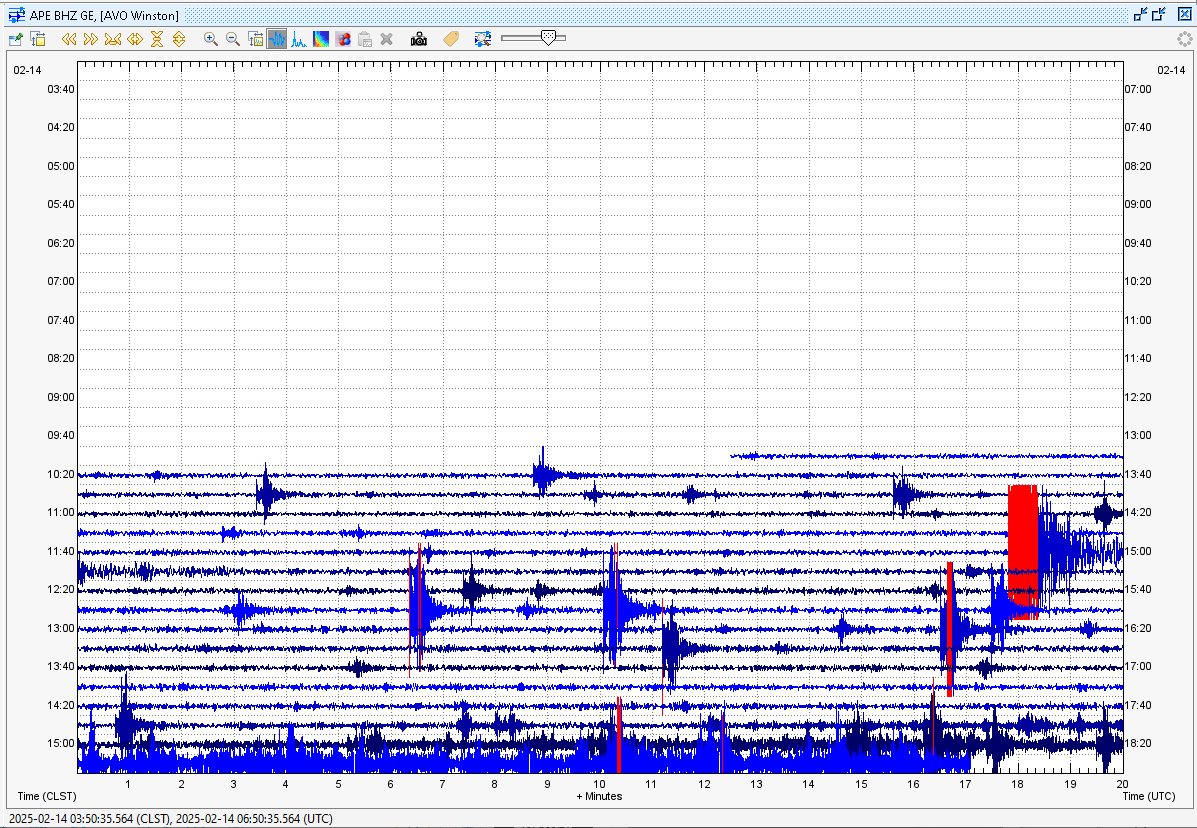Select the particle motion view
The image size is (1197, 828).
(x=343, y=39)
